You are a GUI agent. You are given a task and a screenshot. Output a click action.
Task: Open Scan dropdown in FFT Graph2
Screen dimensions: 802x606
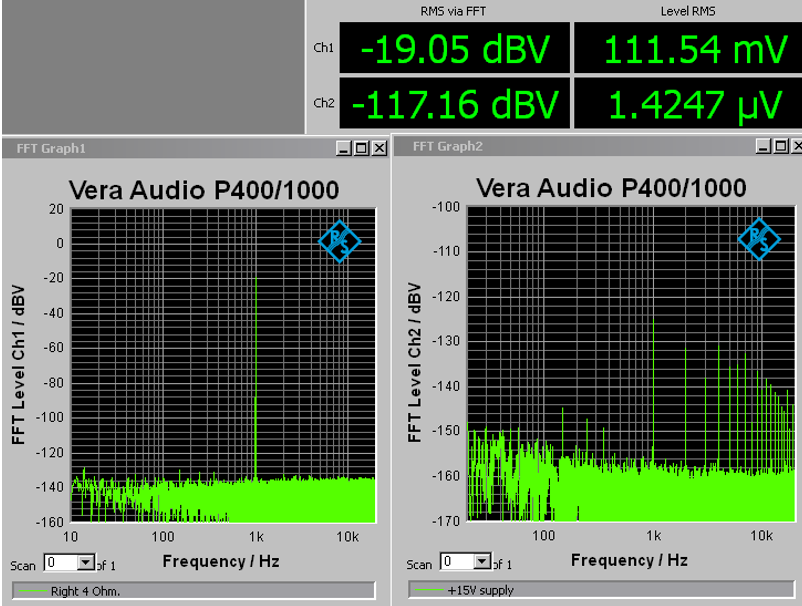[x=482, y=562]
